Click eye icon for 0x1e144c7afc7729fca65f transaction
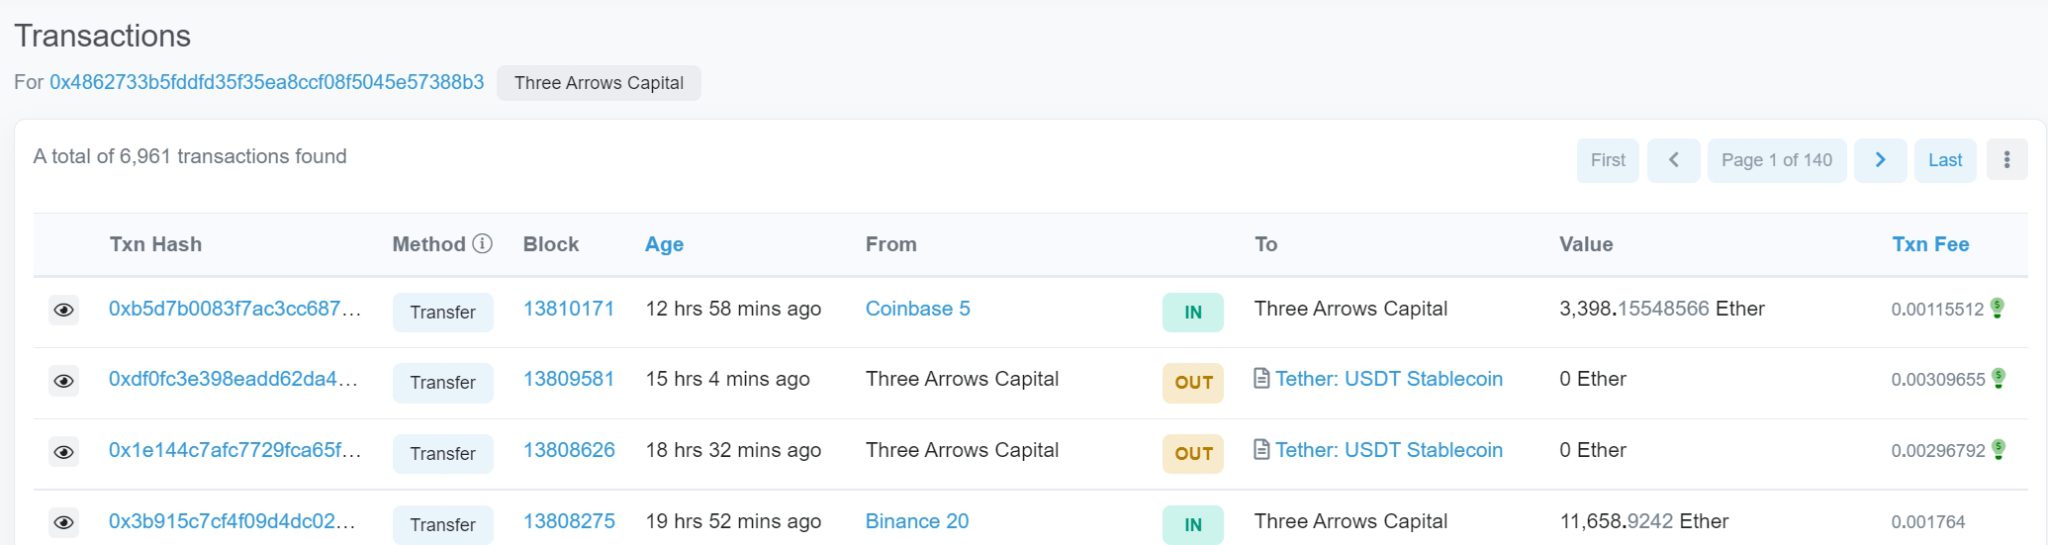 [63, 452]
